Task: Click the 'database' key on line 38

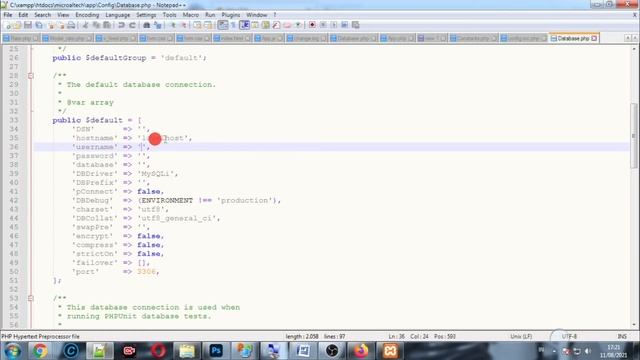Action: pos(95,165)
